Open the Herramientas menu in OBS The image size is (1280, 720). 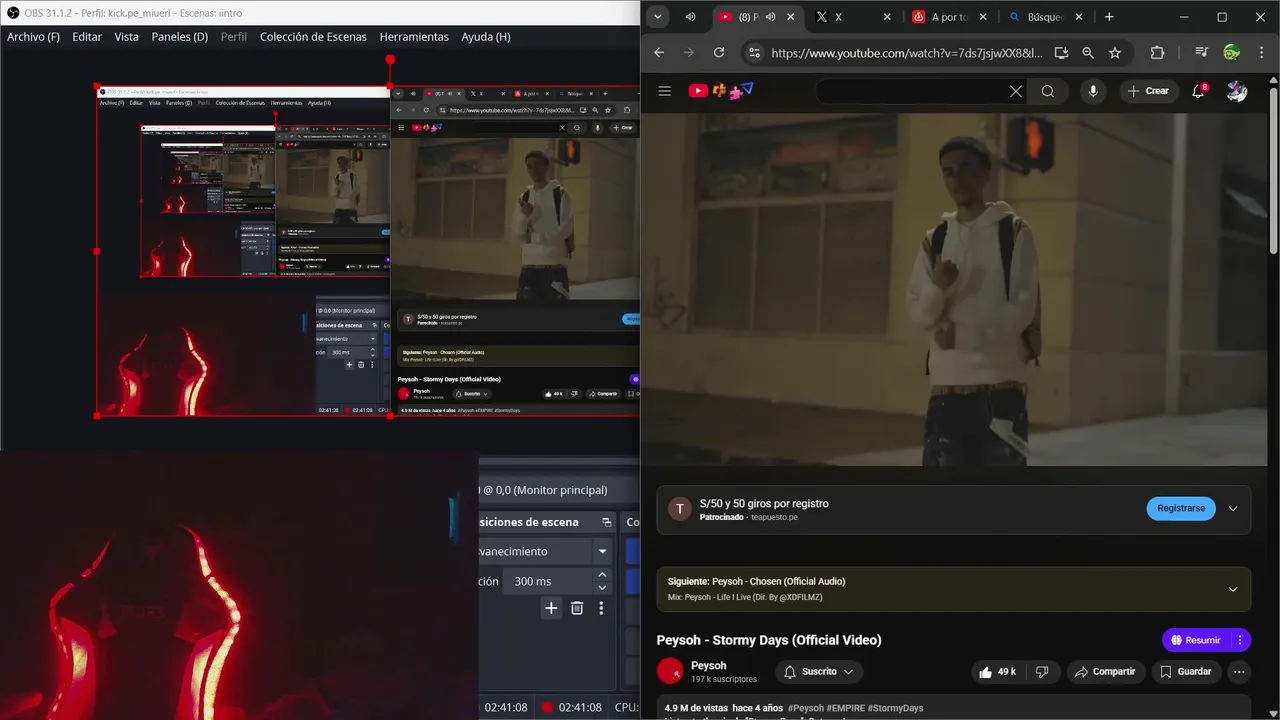(x=414, y=36)
